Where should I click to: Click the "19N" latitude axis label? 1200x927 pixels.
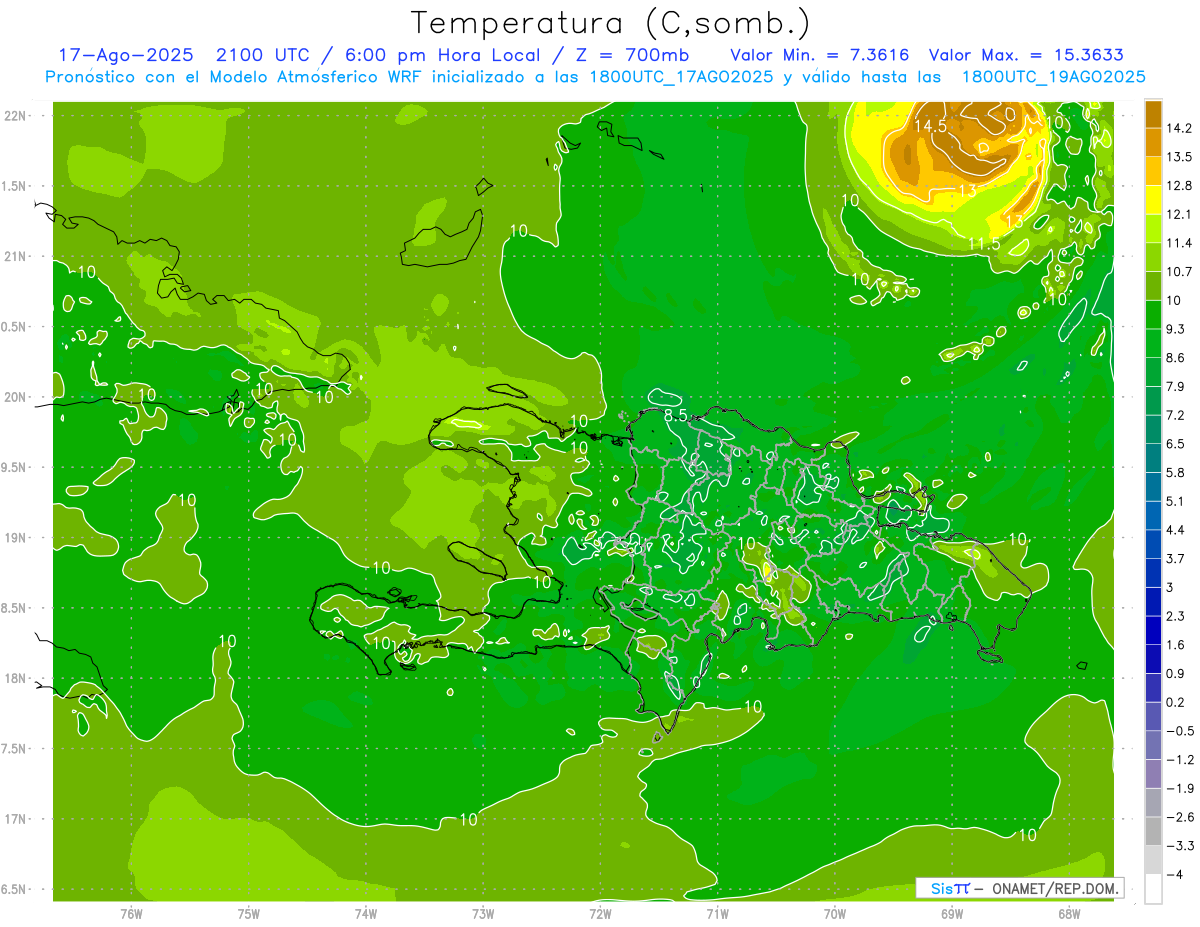14,538
